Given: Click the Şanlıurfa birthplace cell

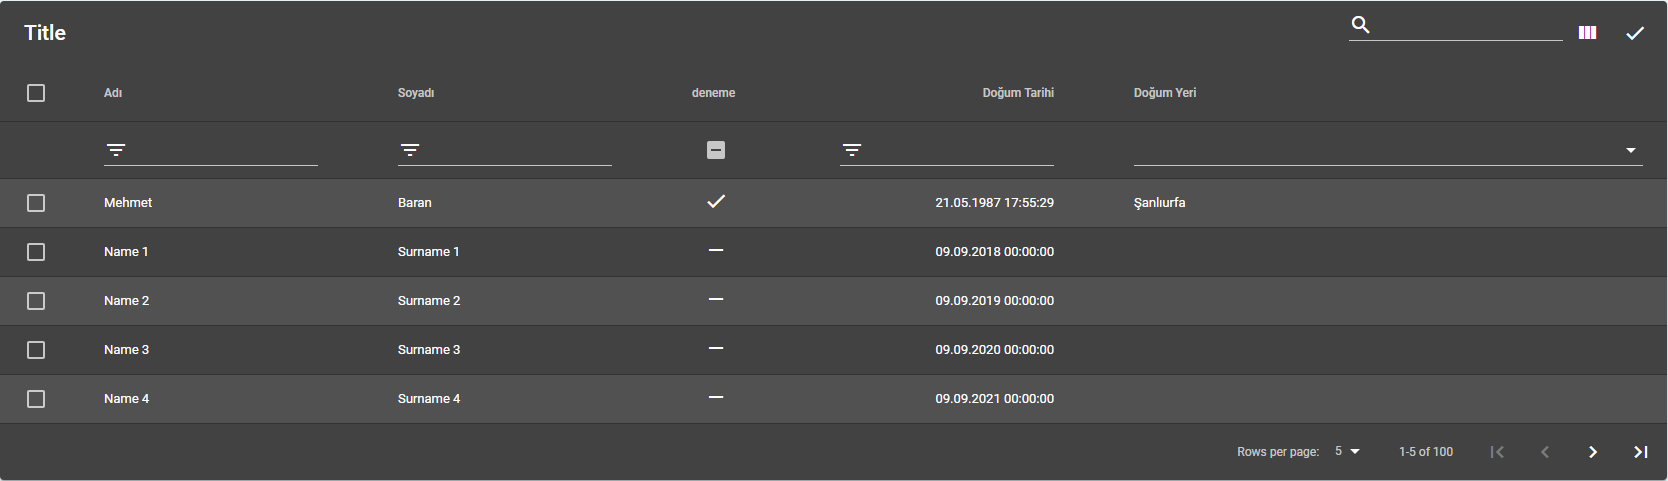Looking at the screenshot, I should [1160, 203].
